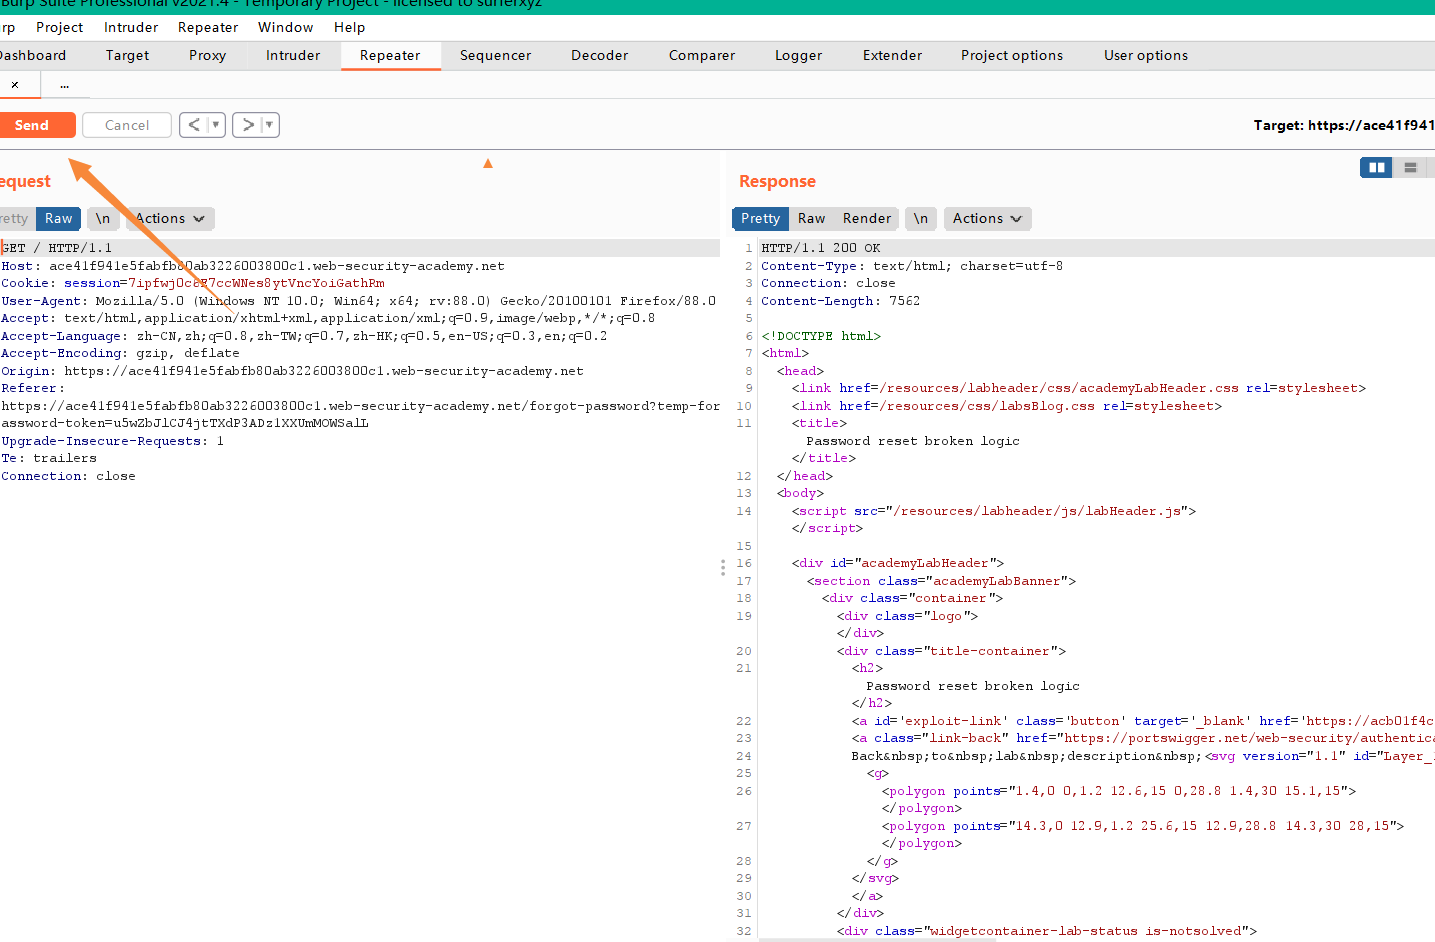This screenshot has height=942, width=1435.
Task: Select the Pretty view for the response
Action: 760,218
